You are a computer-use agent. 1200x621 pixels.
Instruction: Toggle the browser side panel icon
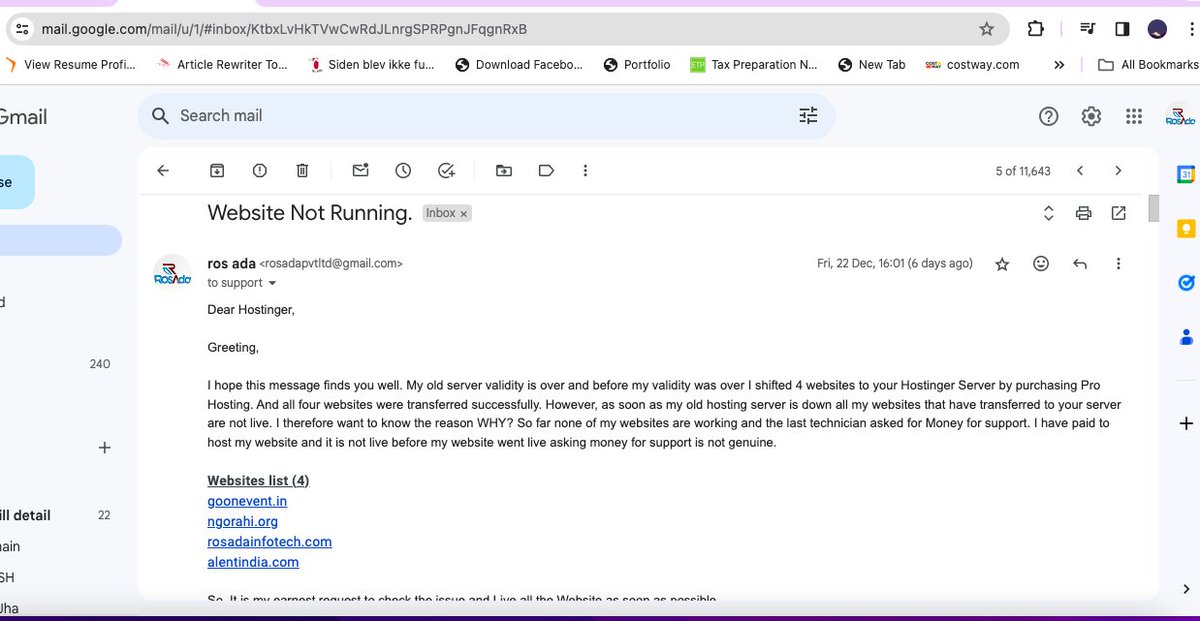[x=1122, y=29]
